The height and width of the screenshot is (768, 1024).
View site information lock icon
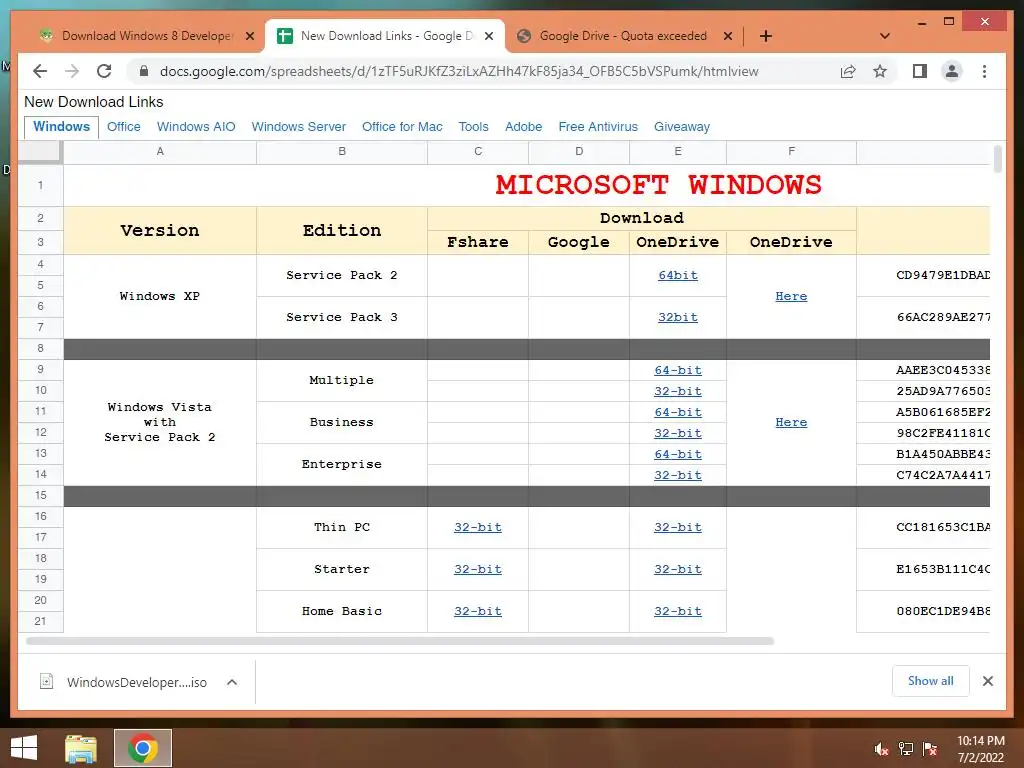[x=144, y=71]
